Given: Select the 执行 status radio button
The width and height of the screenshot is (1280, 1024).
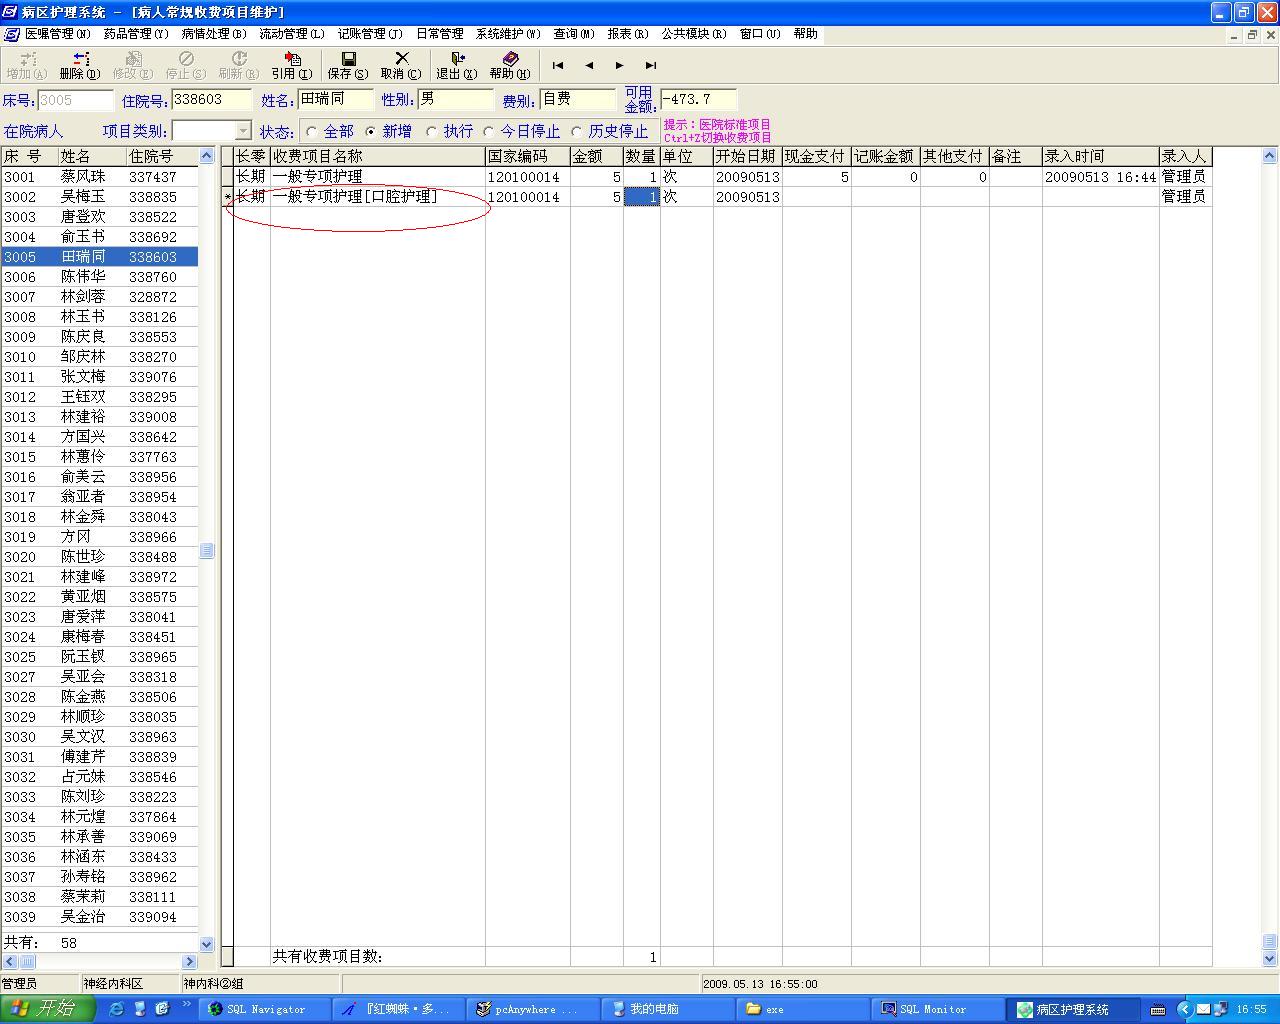Looking at the screenshot, I should tap(432, 132).
